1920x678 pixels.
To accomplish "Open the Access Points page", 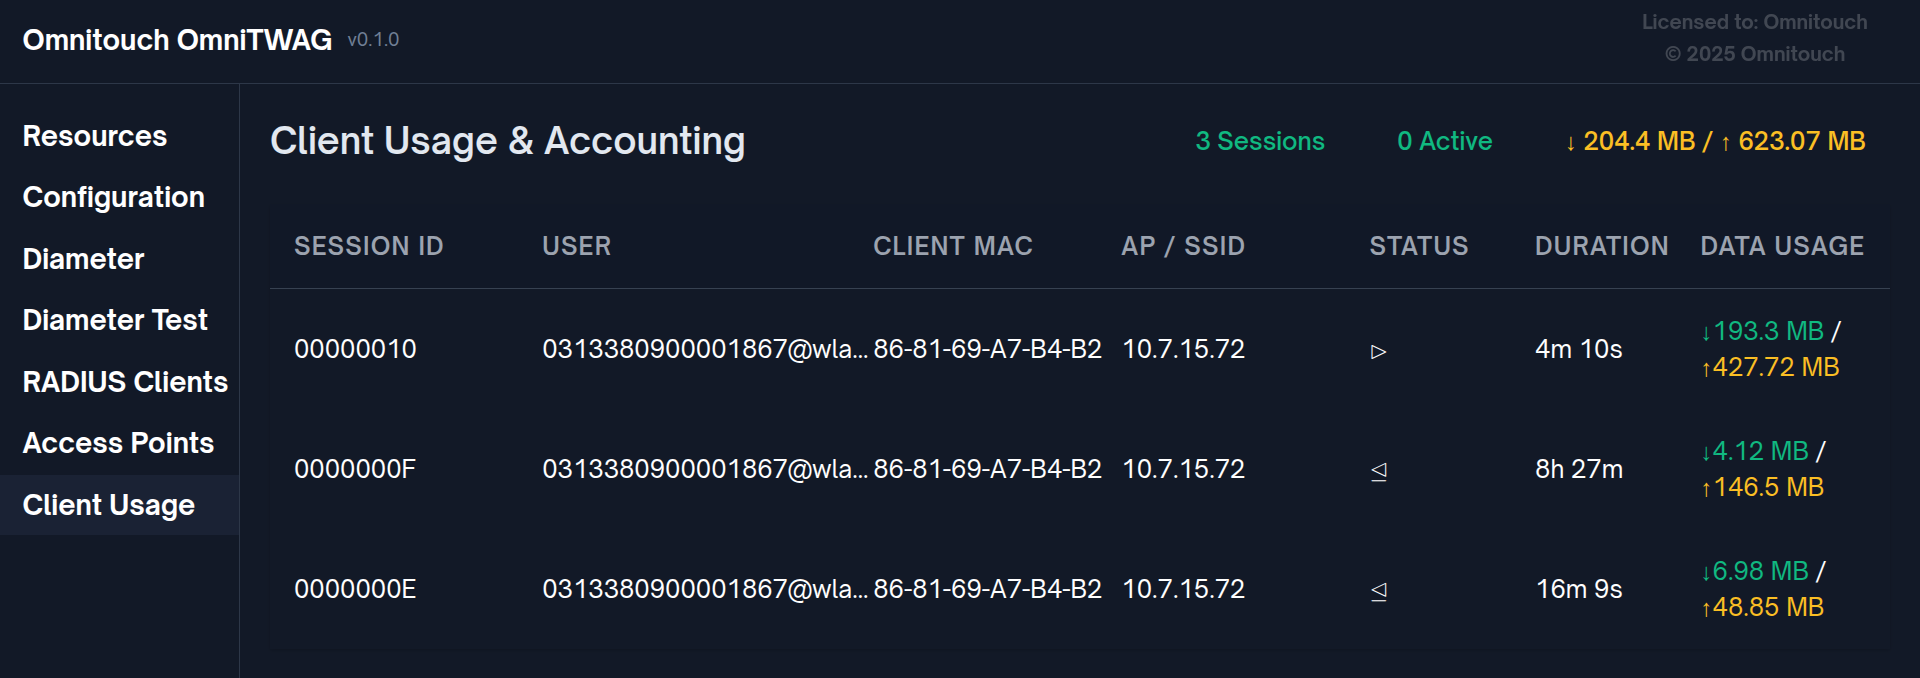I will 118,443.
